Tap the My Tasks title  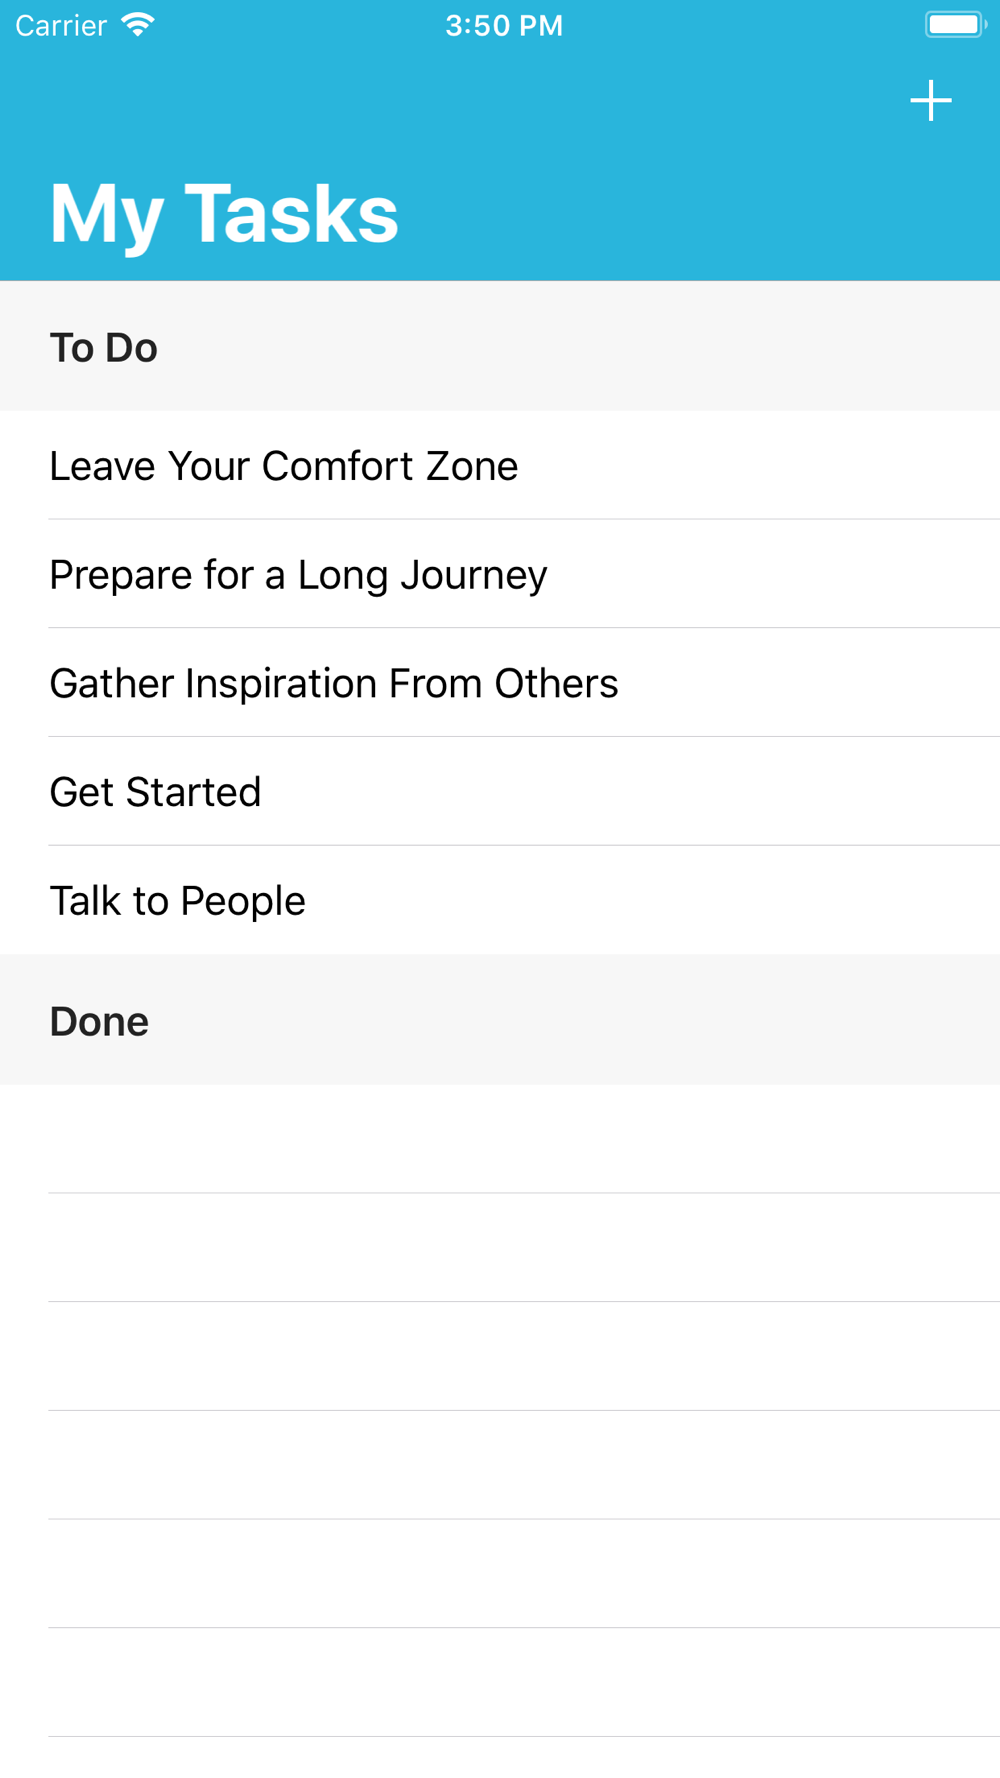pos(224,213)
